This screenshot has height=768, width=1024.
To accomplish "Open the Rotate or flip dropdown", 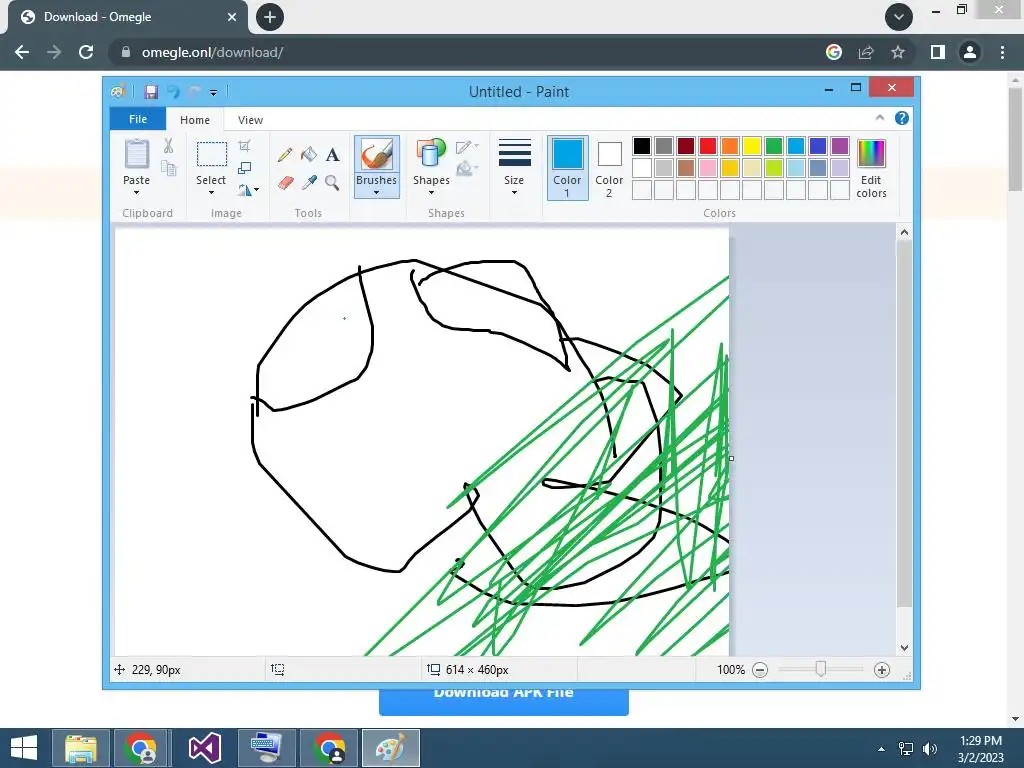I will point(248,190).
